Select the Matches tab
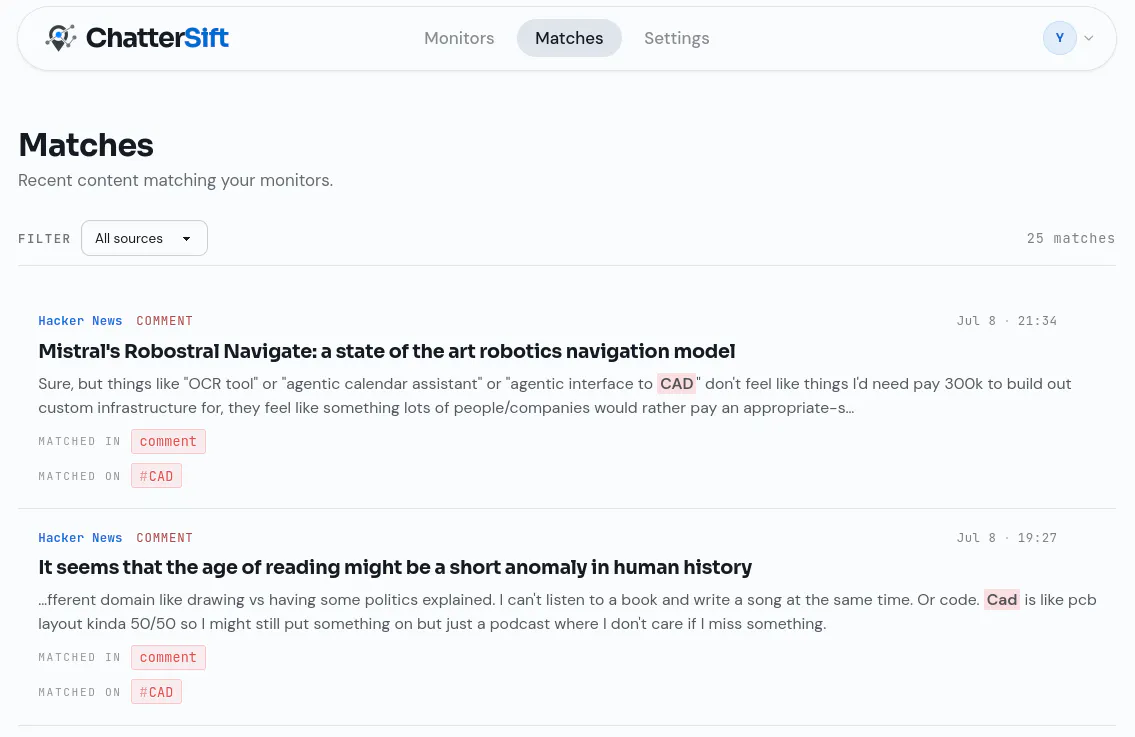This screenshot has height=737, width=1135. click(569, 38)
